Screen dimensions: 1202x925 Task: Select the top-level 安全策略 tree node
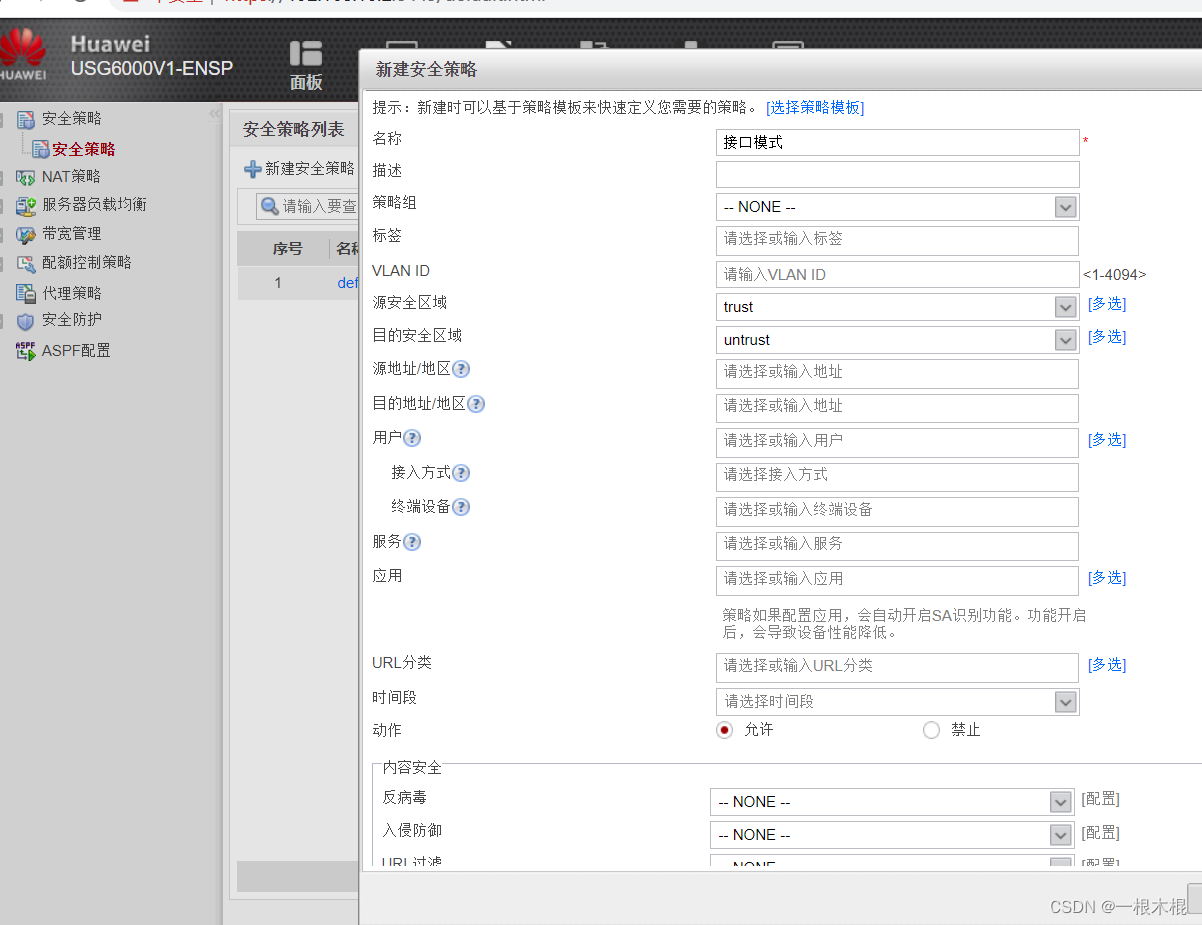point(71,119)
